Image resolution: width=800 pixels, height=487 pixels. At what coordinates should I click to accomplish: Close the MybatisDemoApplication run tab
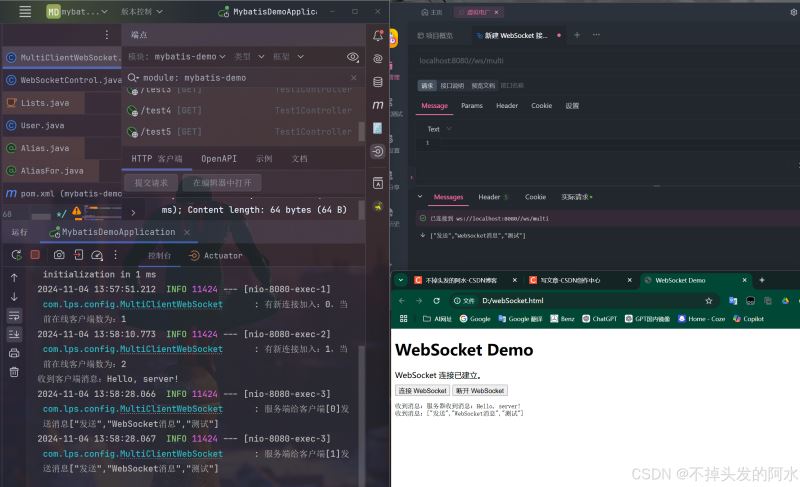pyautogui.click(x=187, y=232)
